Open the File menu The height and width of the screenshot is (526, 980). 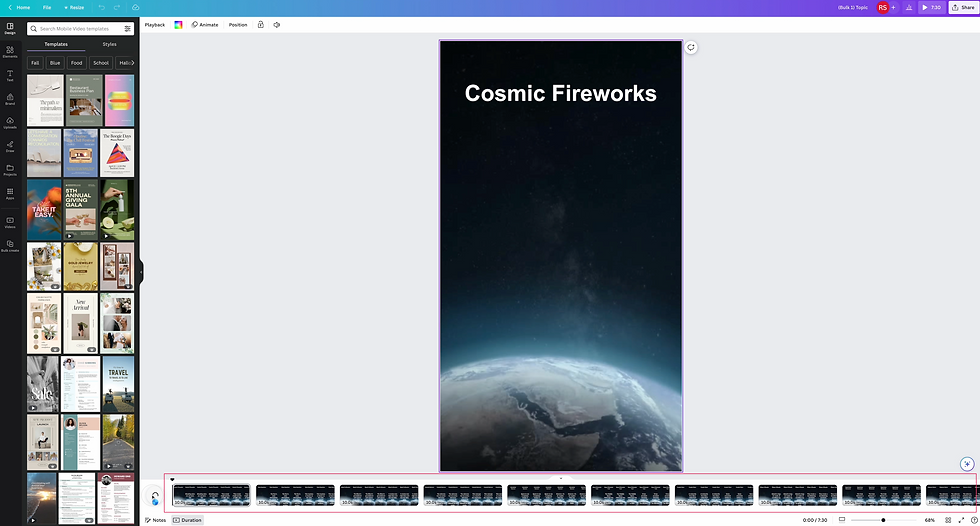coord(47,7)
